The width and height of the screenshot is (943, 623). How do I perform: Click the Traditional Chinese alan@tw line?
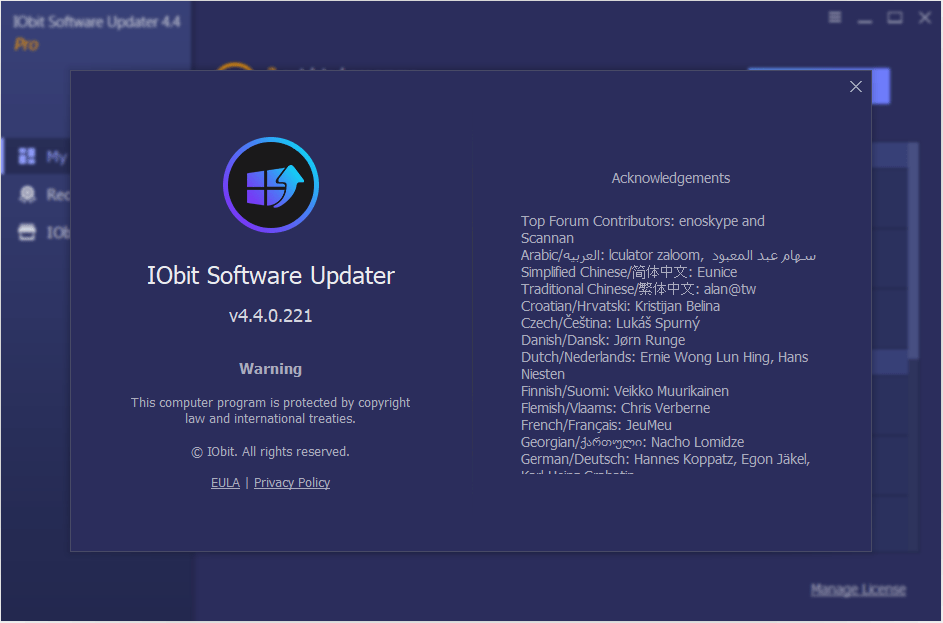pos(638,289)
